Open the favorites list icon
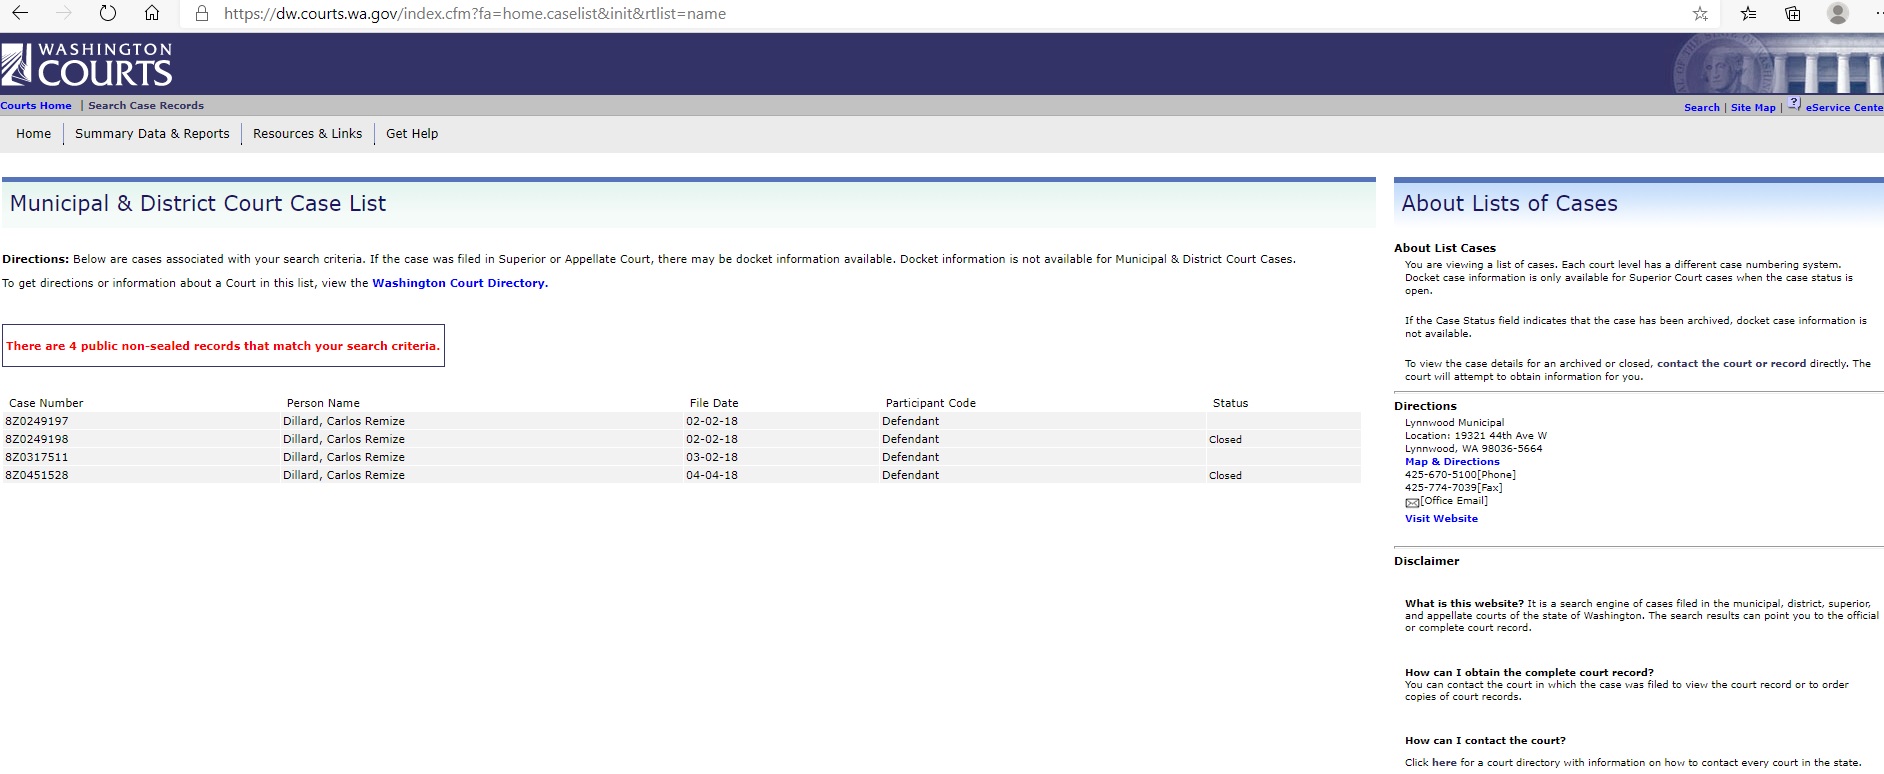The width and height of the screenshot is (1884, 774). pos(1748,13)
